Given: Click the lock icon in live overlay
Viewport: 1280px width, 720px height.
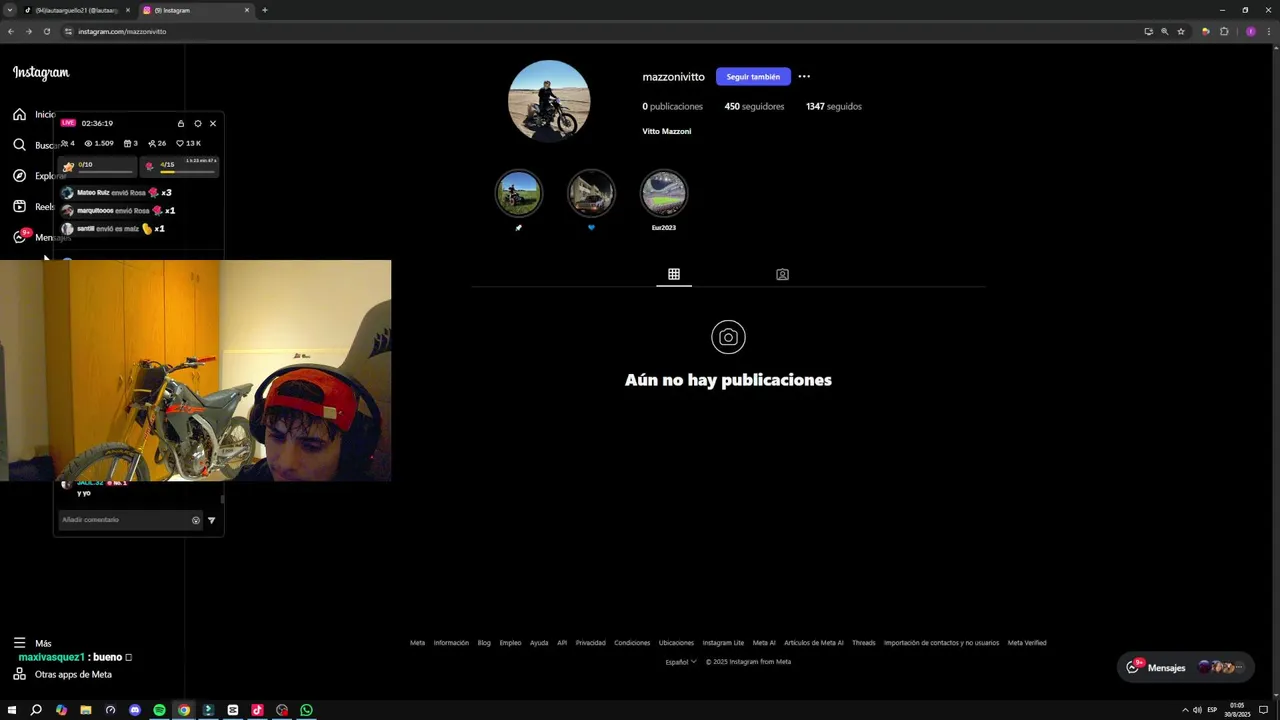Looking at the screenshot, I should pyautogui.click(x=181, y=123).
